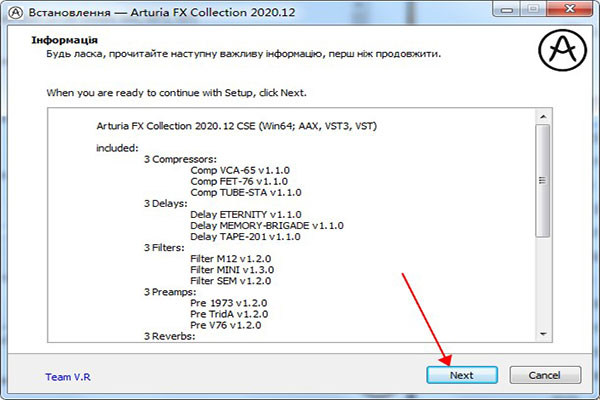Click the scrollbar down arrow

(543, 334)
